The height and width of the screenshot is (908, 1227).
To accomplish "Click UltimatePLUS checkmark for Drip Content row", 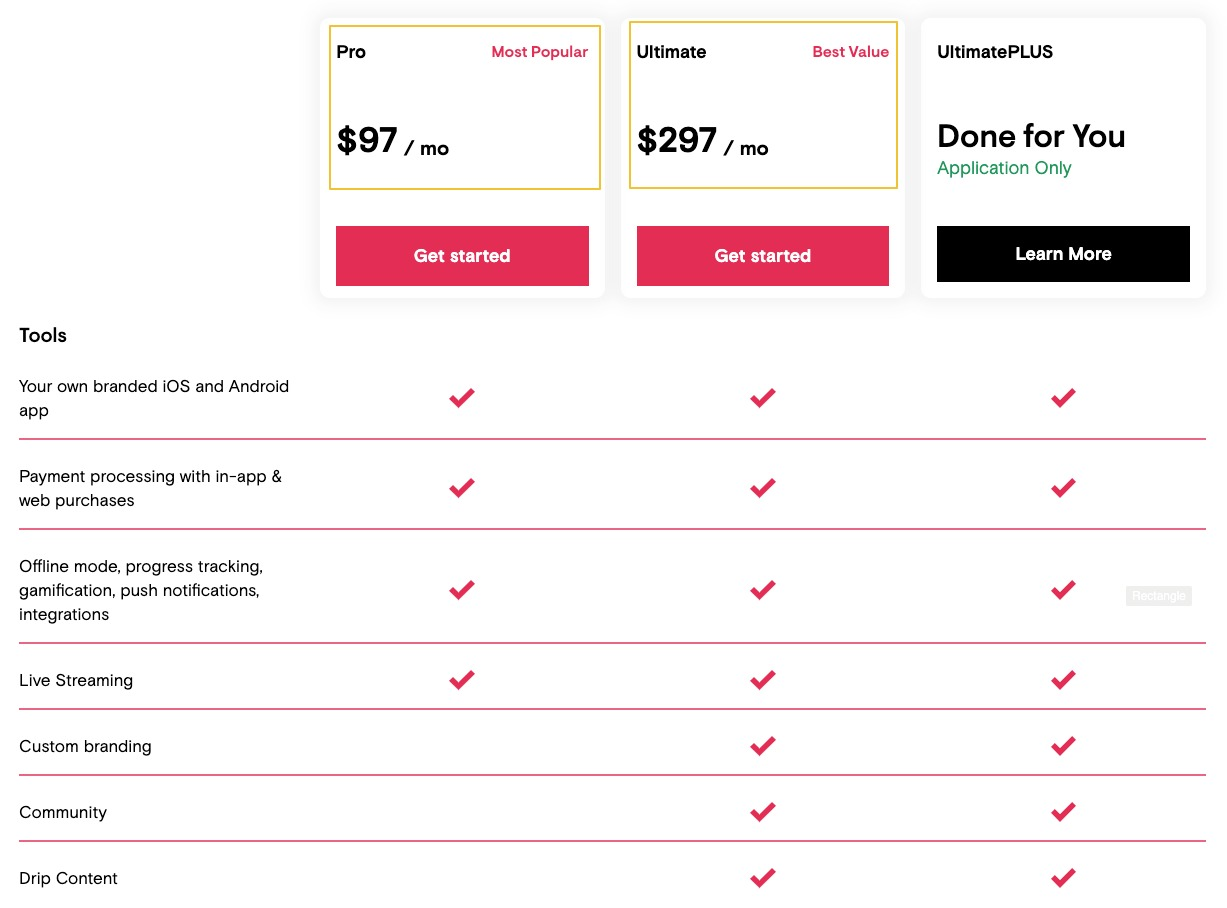I will (x=1063, y=878).
